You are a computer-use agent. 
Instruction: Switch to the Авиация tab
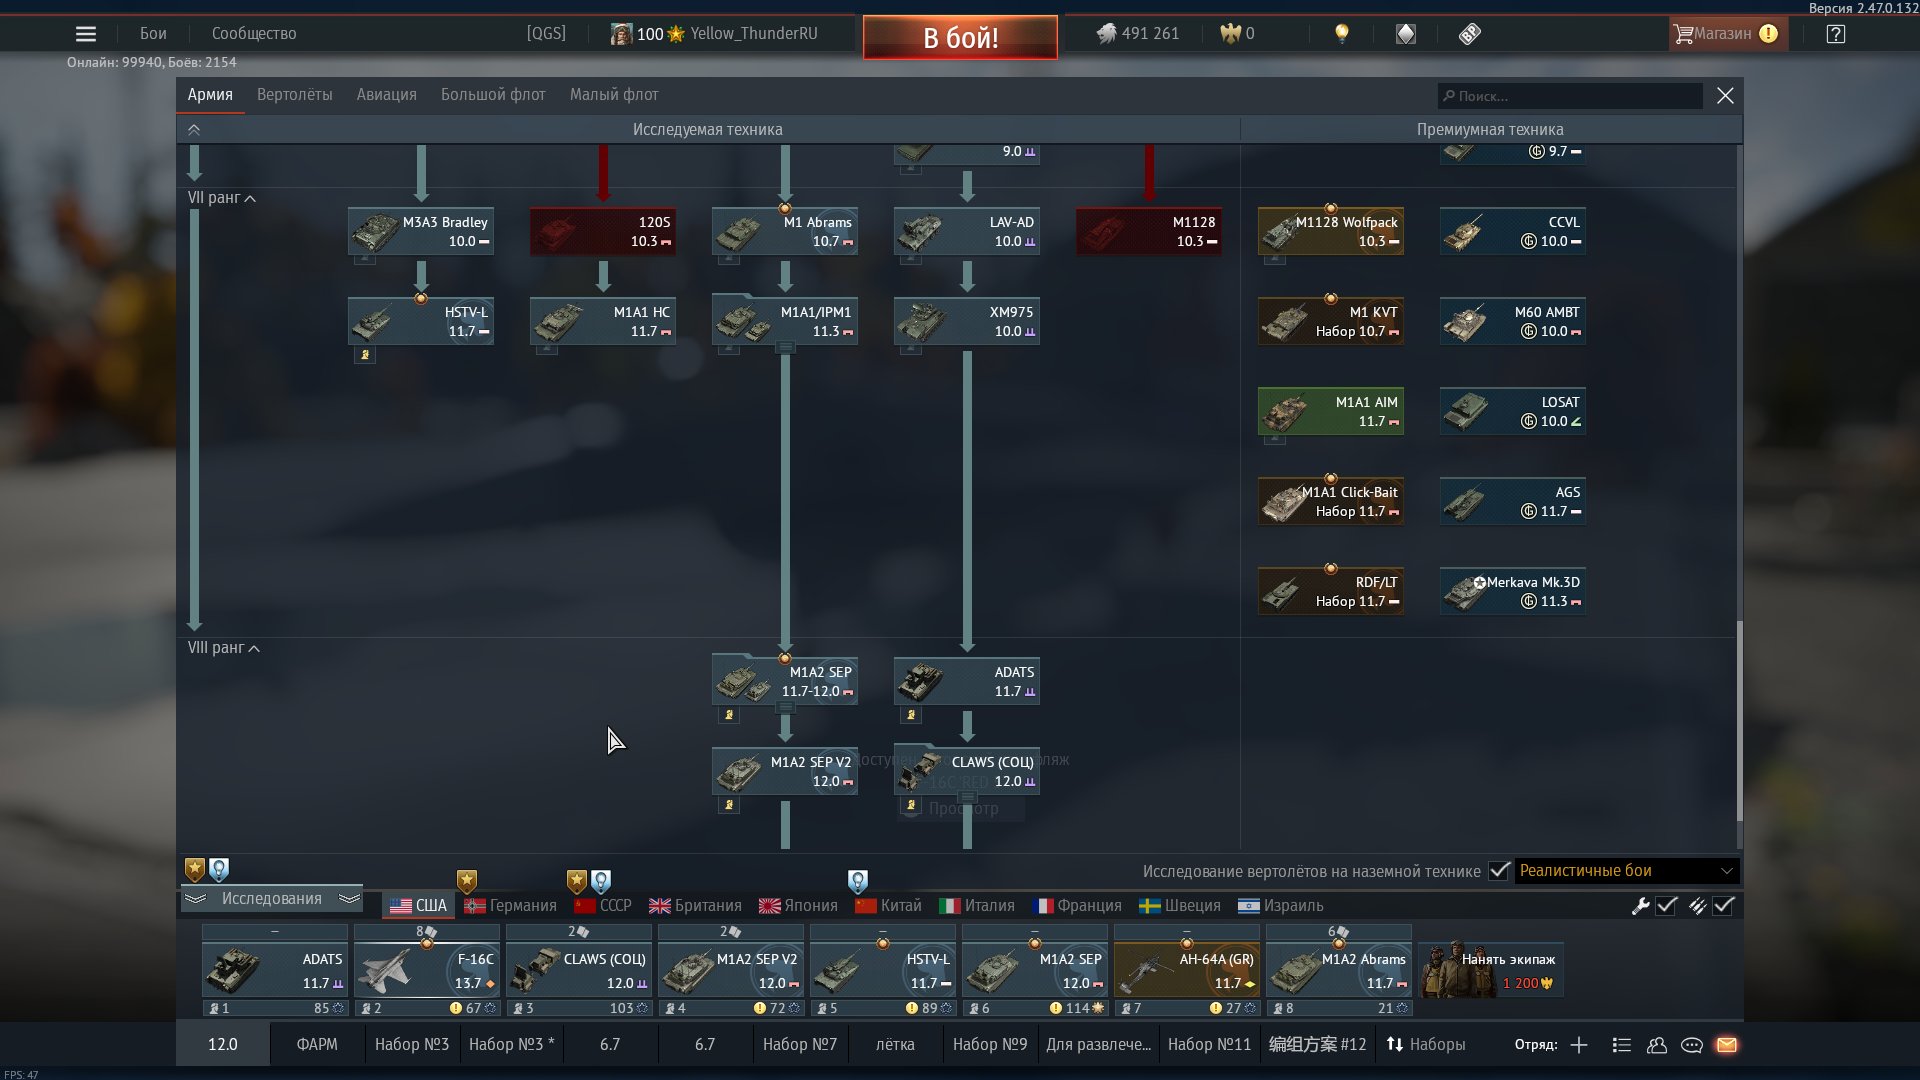(x=386, y=95)
